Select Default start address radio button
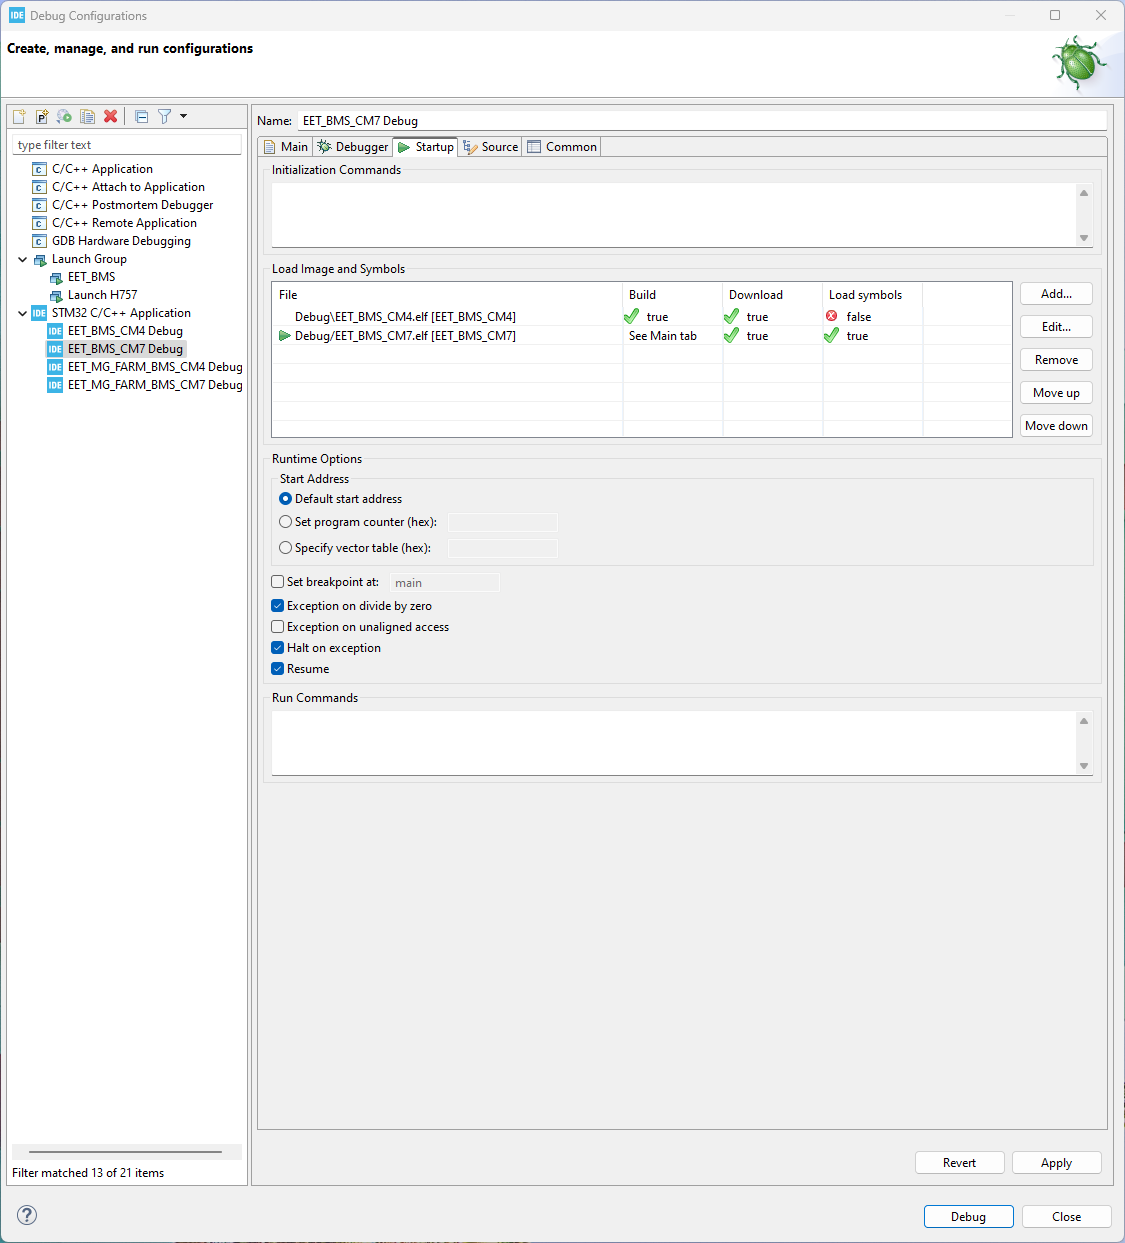The height and width of the screenshot is (1243, 1125). click(x=286, y=498)
